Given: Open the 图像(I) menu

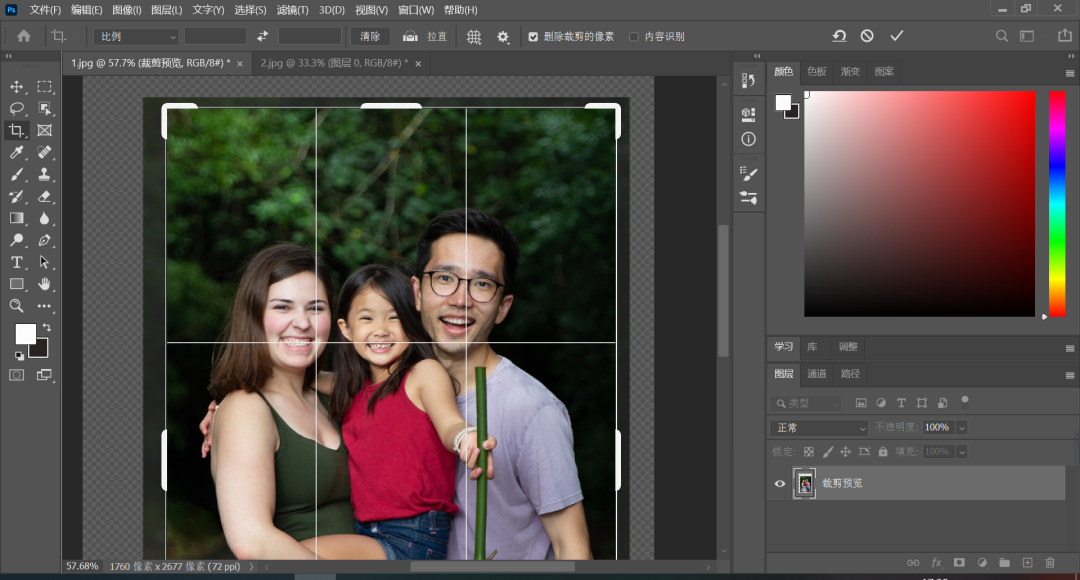Looking at the screenshot, I should [x=127, y=10].
